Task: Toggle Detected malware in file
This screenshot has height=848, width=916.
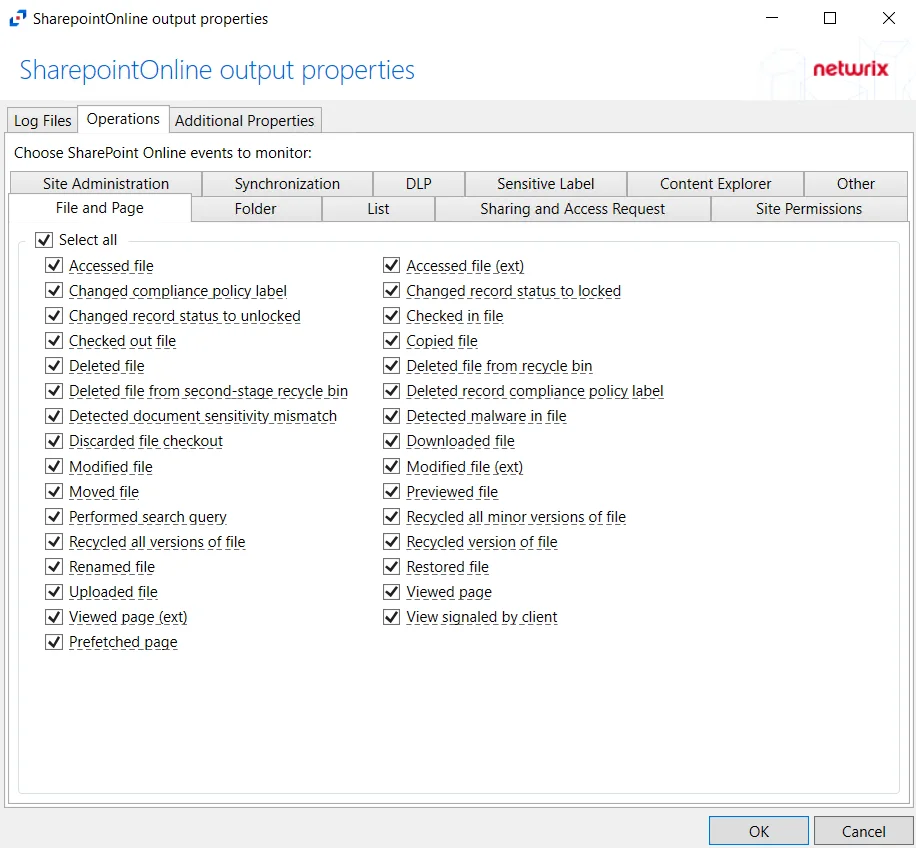Action: [x=391, y=416]
